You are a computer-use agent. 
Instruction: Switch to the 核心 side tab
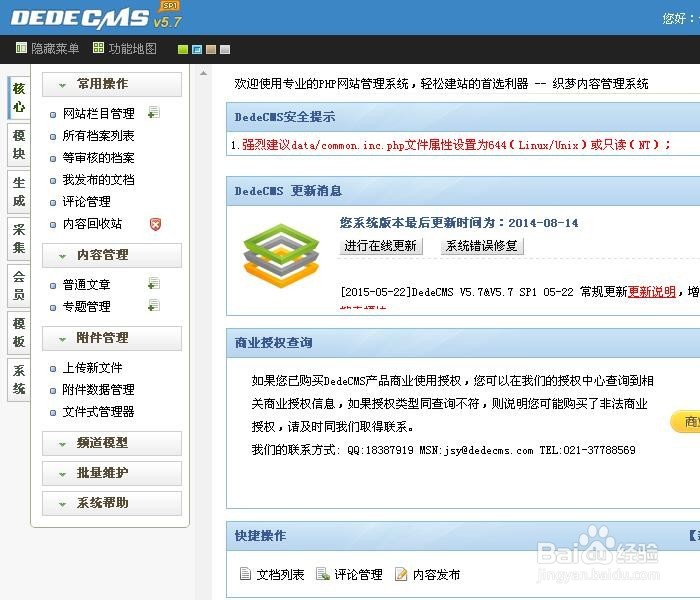pos(19,97)
